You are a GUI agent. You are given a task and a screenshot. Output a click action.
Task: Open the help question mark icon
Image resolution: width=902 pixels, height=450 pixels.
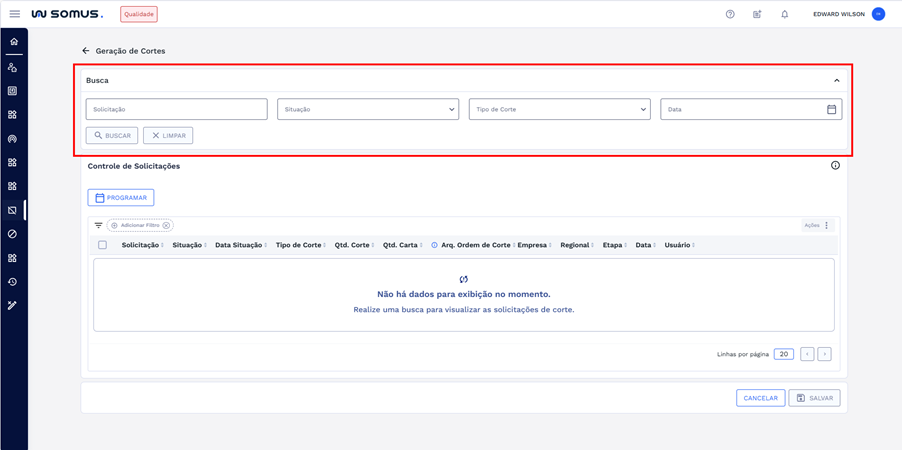730,14
